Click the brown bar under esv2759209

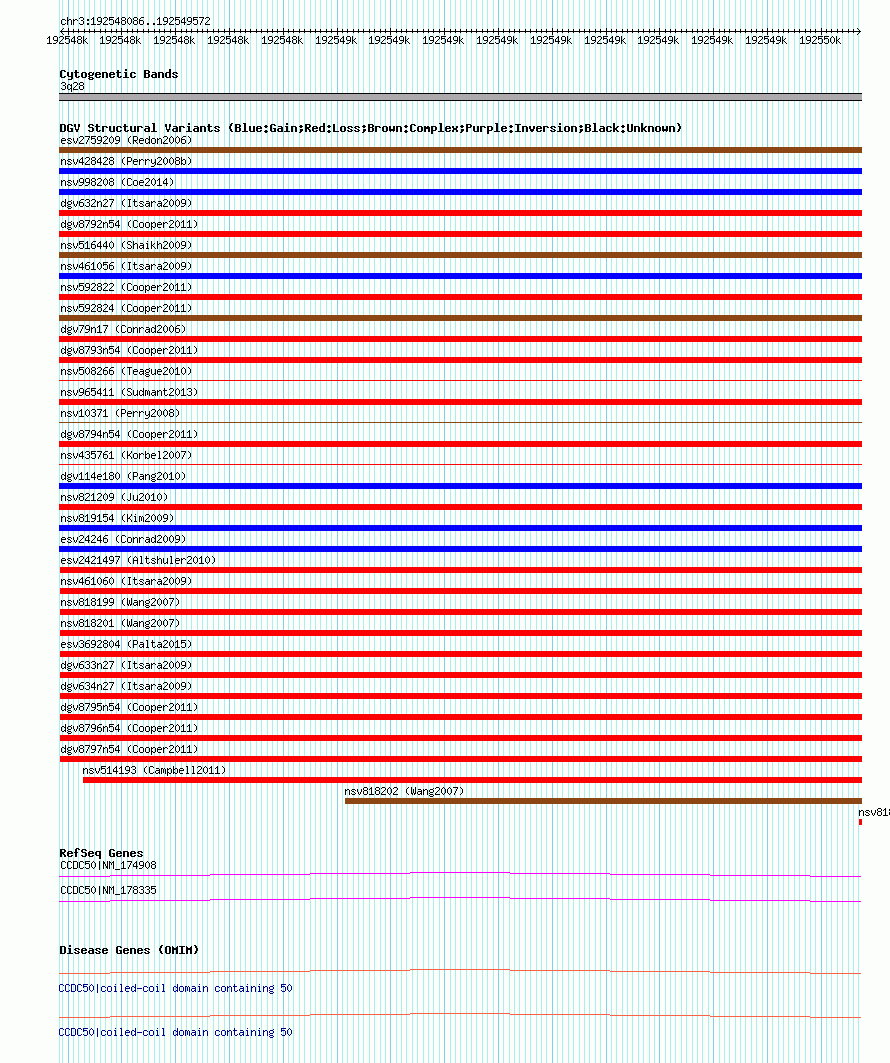[460, 150]
